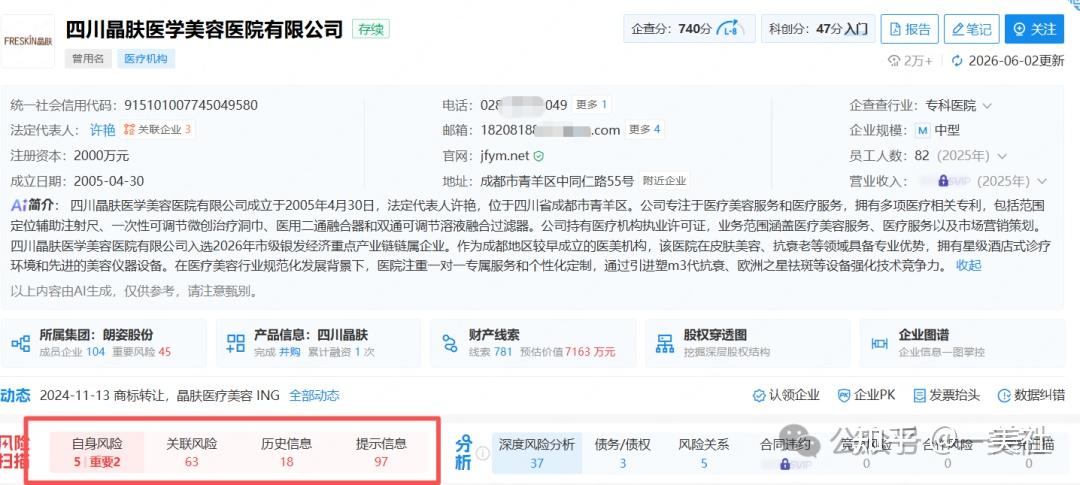The height and width of the screenshot is (485, 1080).
Task: Open official website jfym.net
Action: pos(504,156)
